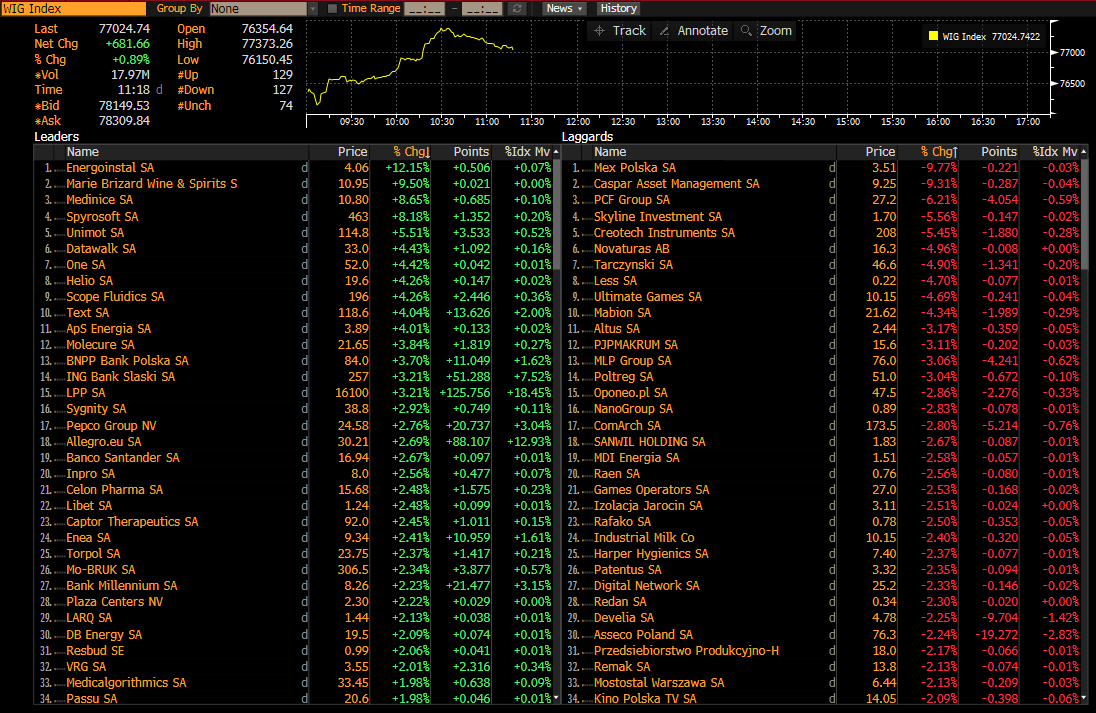The height and width of the screenshot is (713, 1096).
Task: Click the time range start input field
Action: pos(424,8)
